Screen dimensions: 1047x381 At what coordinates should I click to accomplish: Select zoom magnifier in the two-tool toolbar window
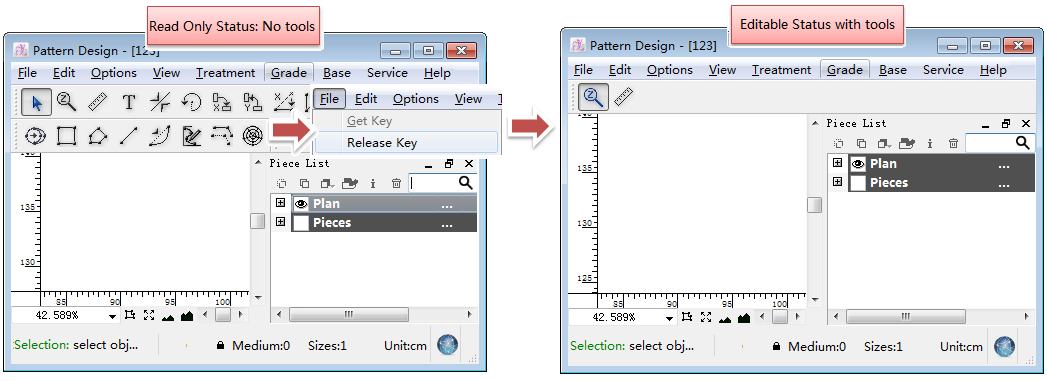pos(593,97)
